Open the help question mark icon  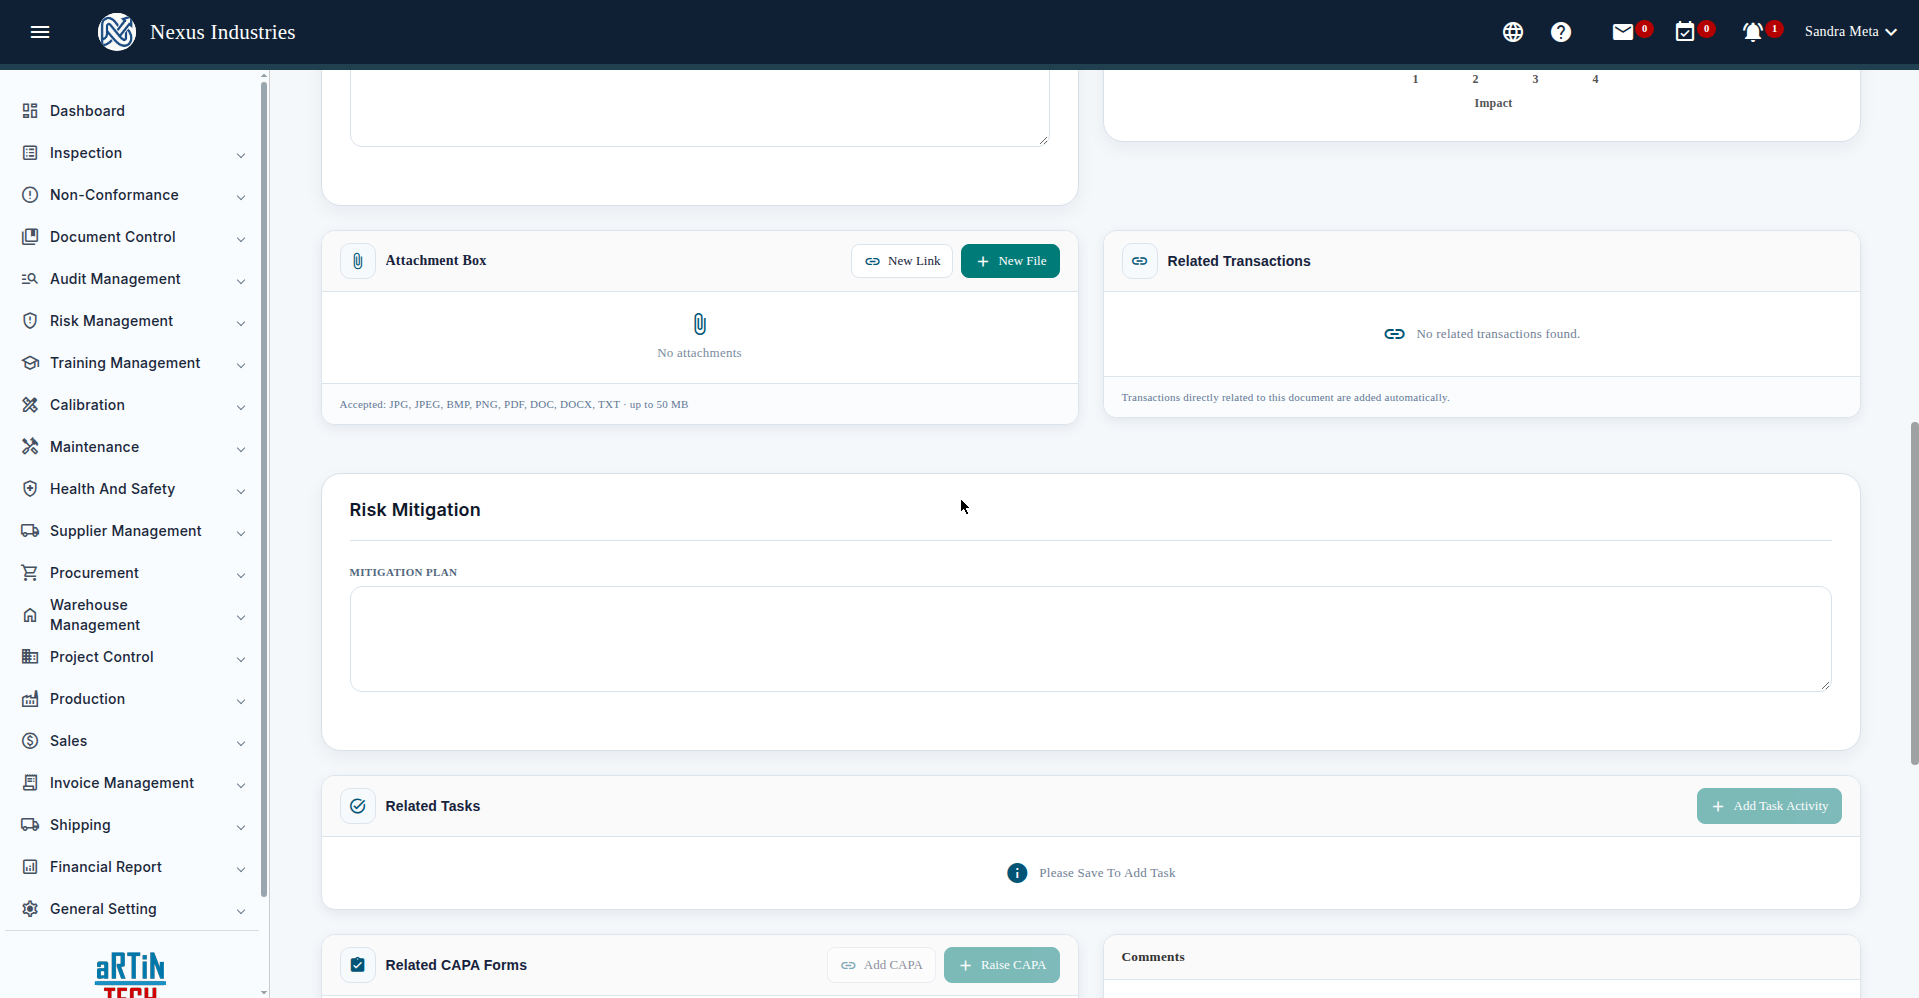point(1561,32)
